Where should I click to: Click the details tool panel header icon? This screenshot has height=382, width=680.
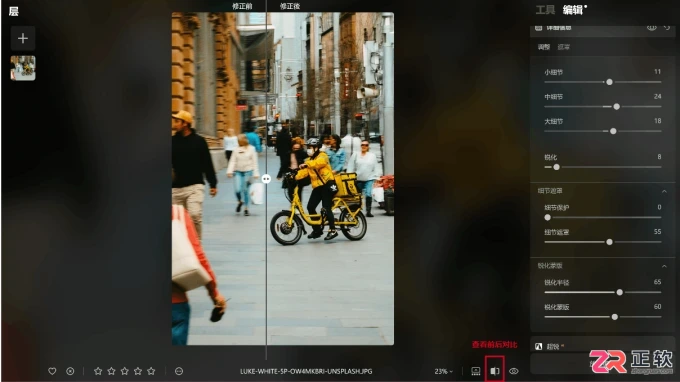click(x=539, y=28)
